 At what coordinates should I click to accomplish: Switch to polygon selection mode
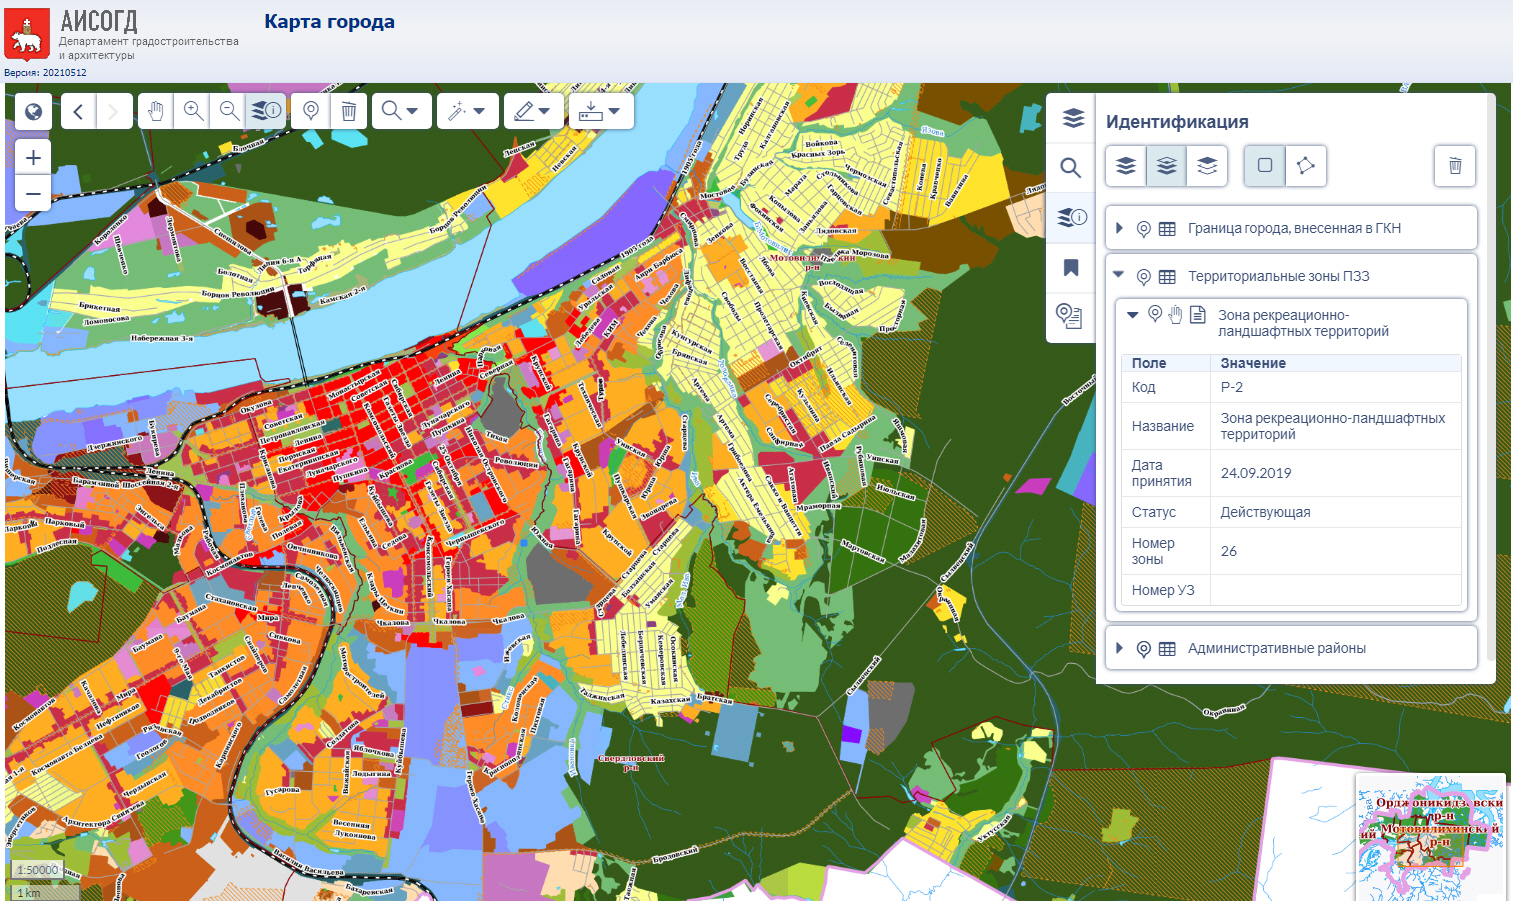click(x=1305, y=166)
